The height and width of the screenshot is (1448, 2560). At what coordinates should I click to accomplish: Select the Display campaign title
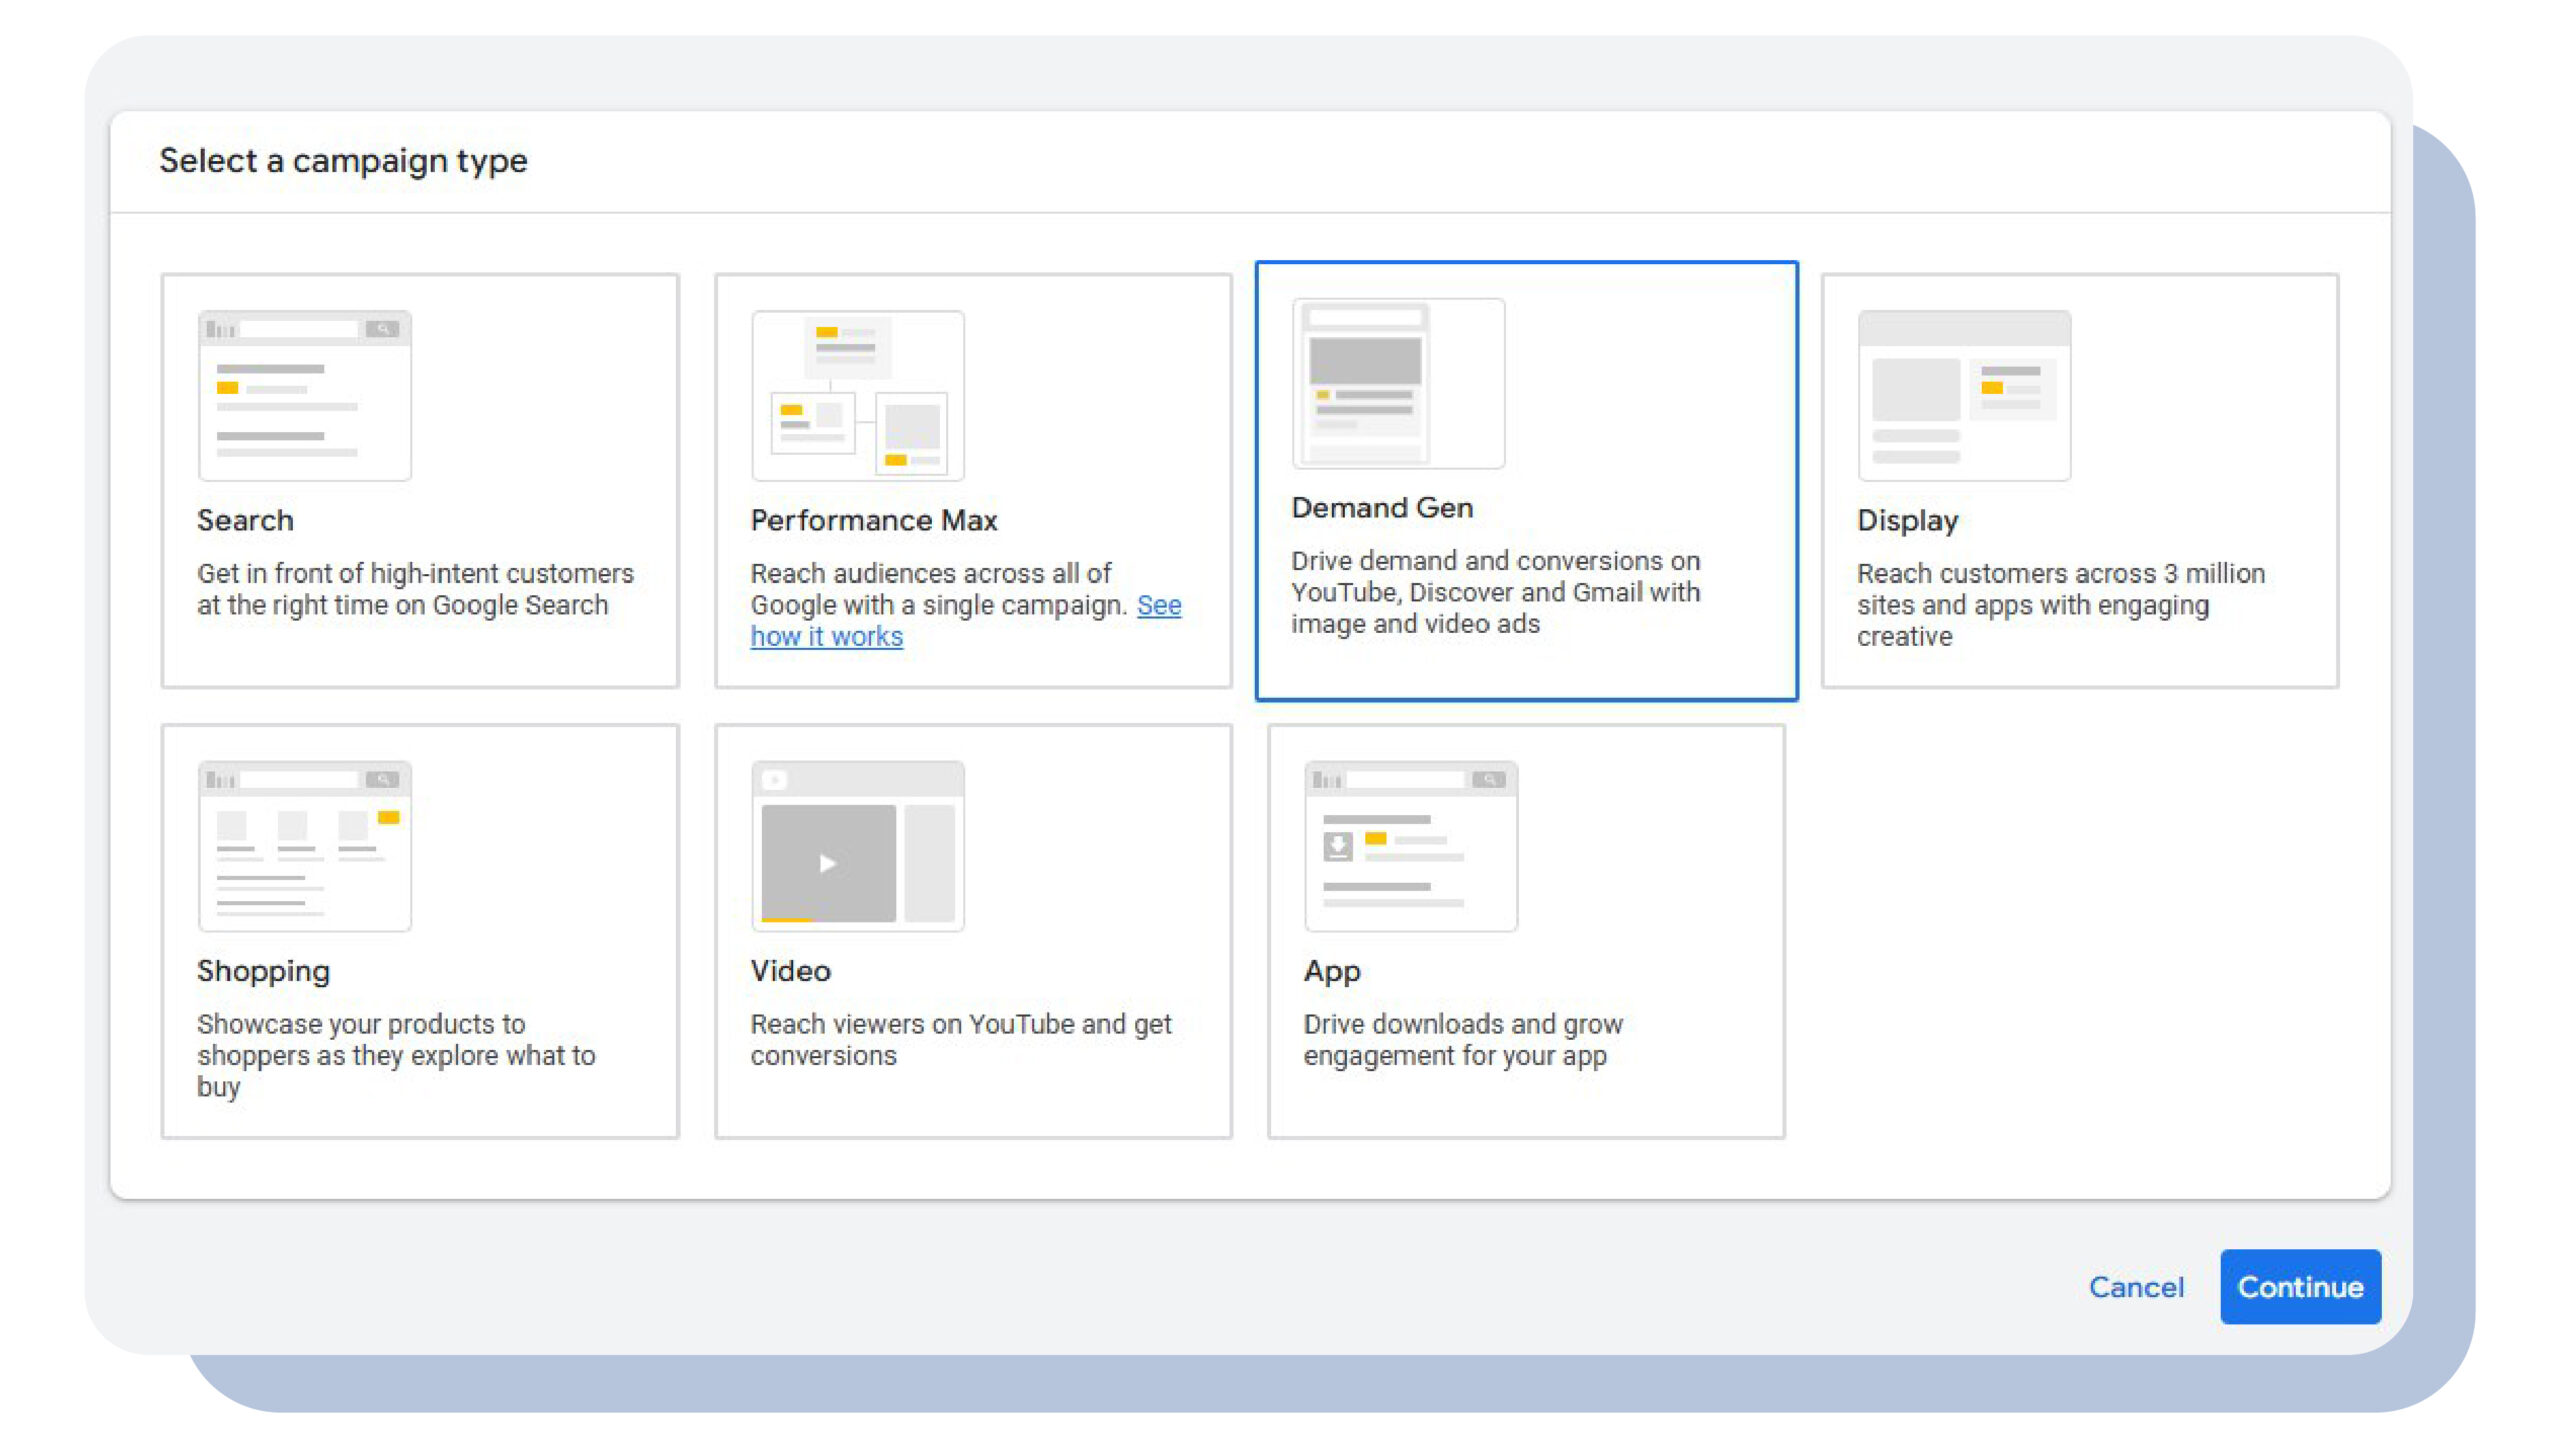tap(1907, 521)
